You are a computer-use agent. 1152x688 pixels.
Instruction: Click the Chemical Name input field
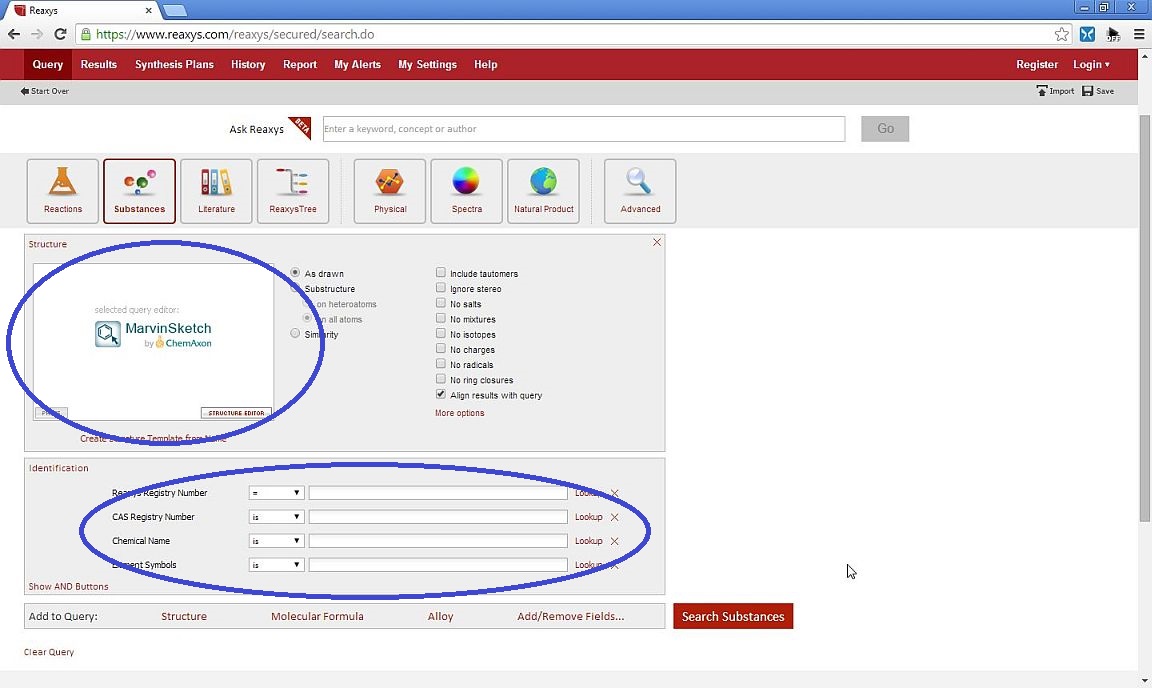click(438, 541)
